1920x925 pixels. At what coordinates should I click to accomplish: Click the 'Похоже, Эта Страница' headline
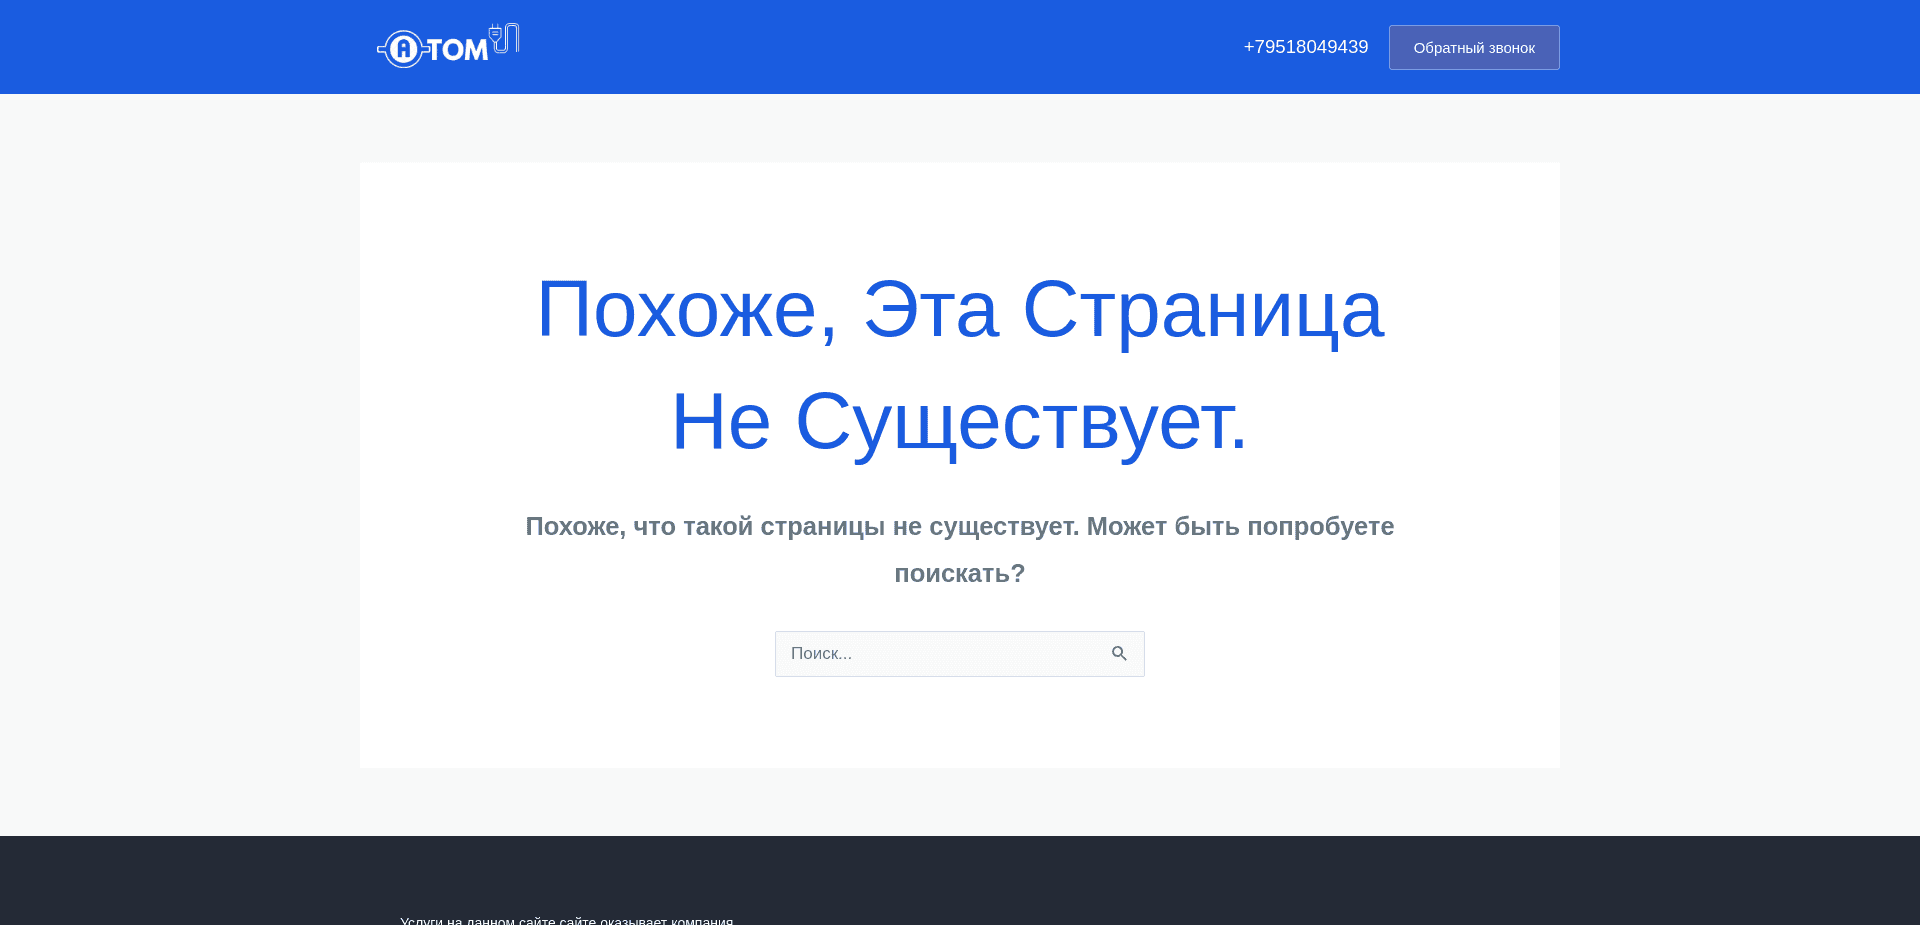click(959, 311)
